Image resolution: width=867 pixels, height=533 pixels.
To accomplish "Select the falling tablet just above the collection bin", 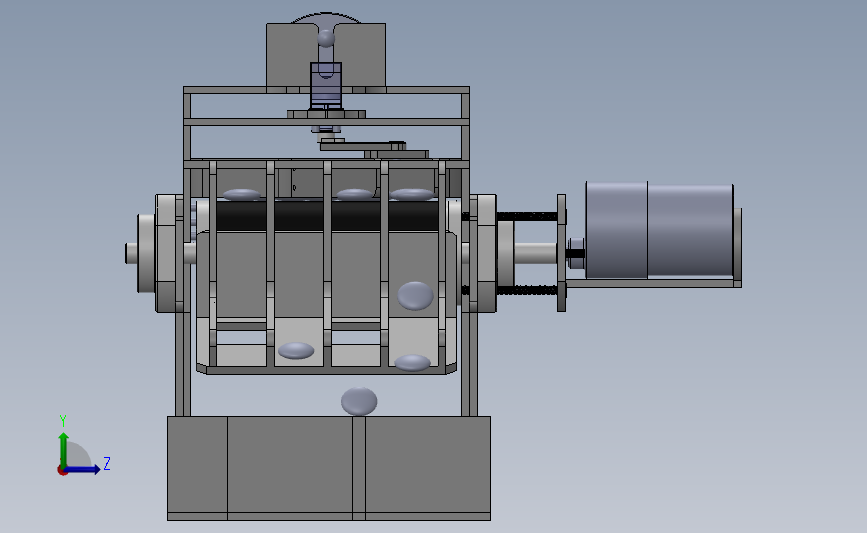I will pos(359,401).
